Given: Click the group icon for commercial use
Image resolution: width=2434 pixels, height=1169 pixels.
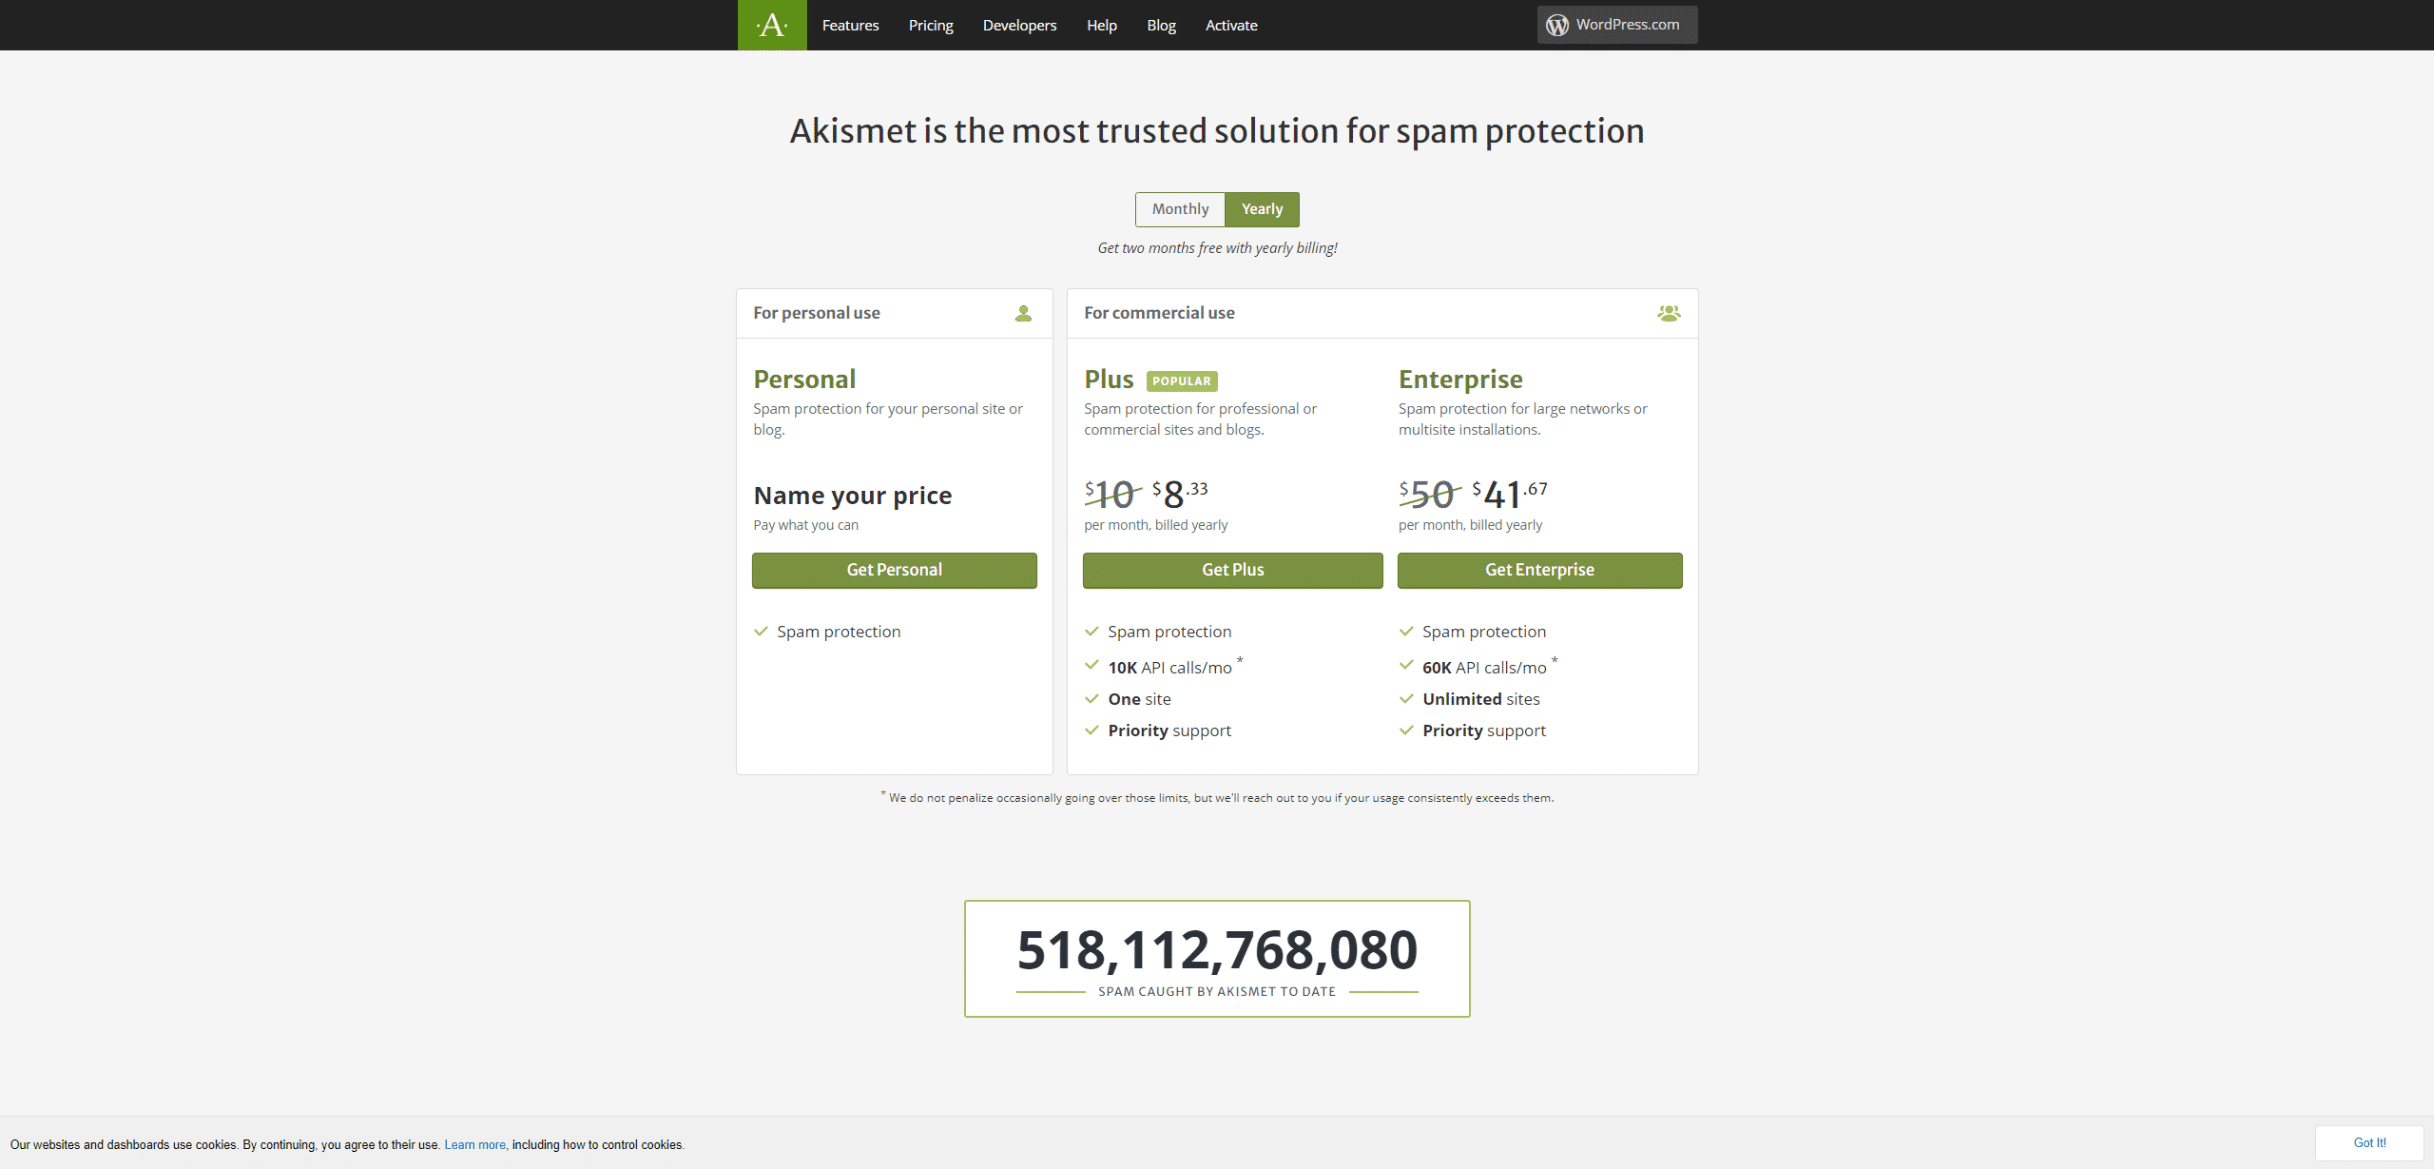Looking at the screenshot, I should point(1668,313).
